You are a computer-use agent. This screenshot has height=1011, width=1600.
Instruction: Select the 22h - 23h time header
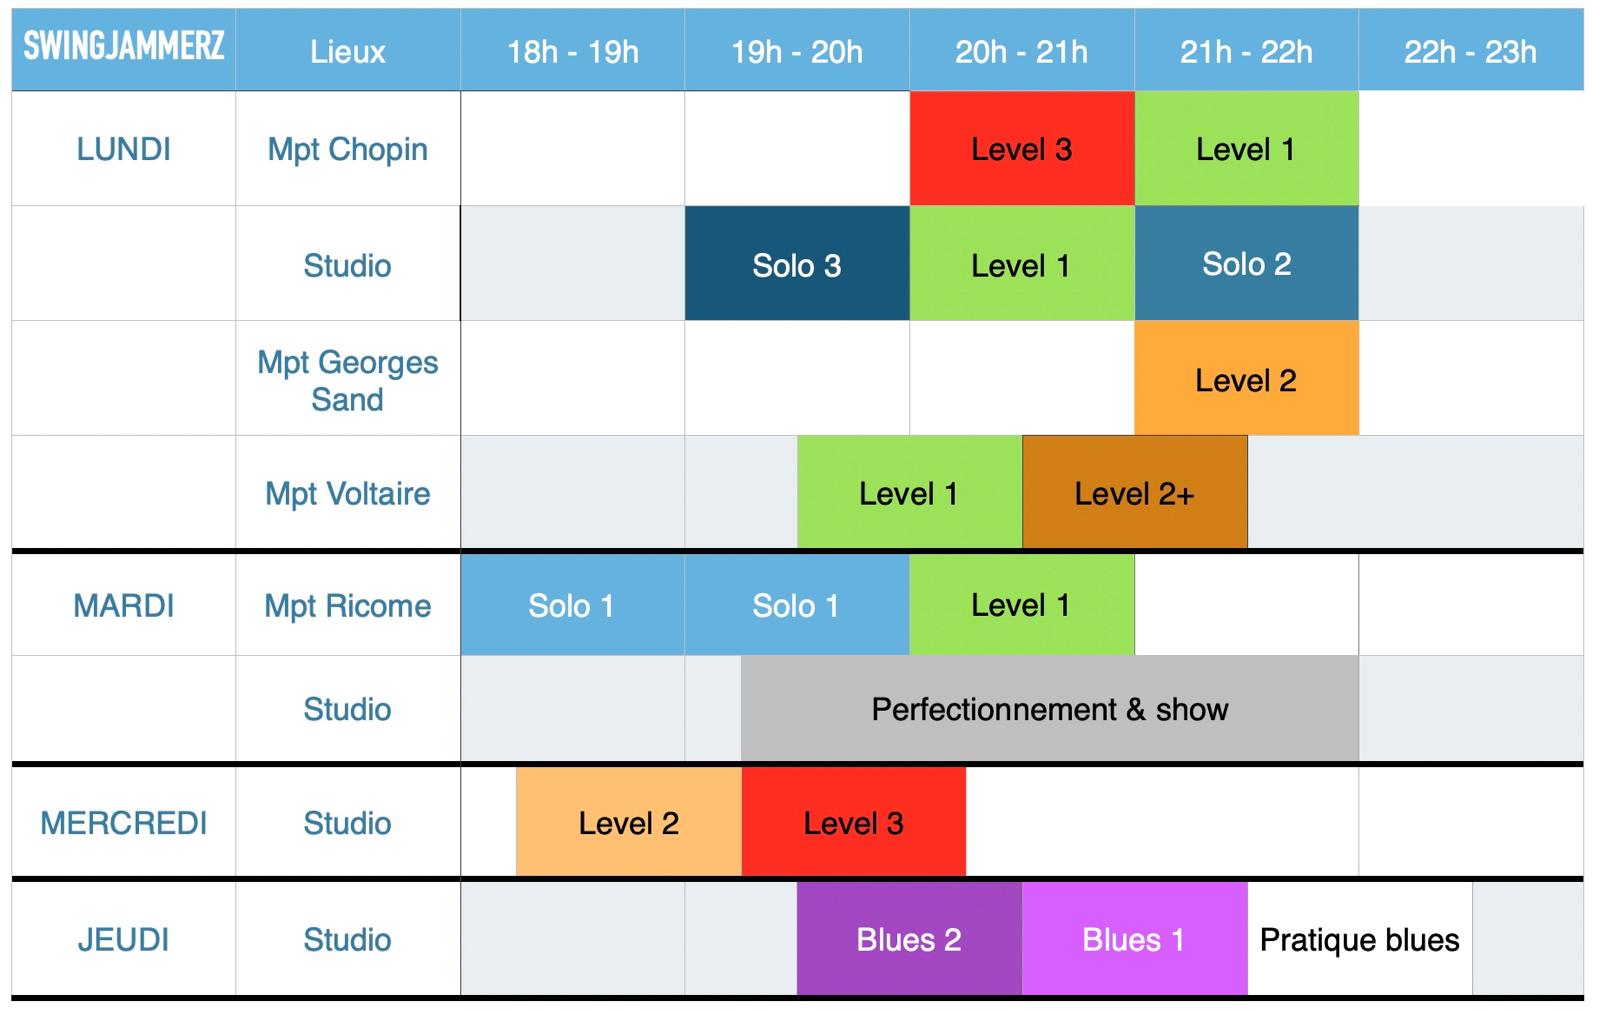click(x=1470, y=52)
